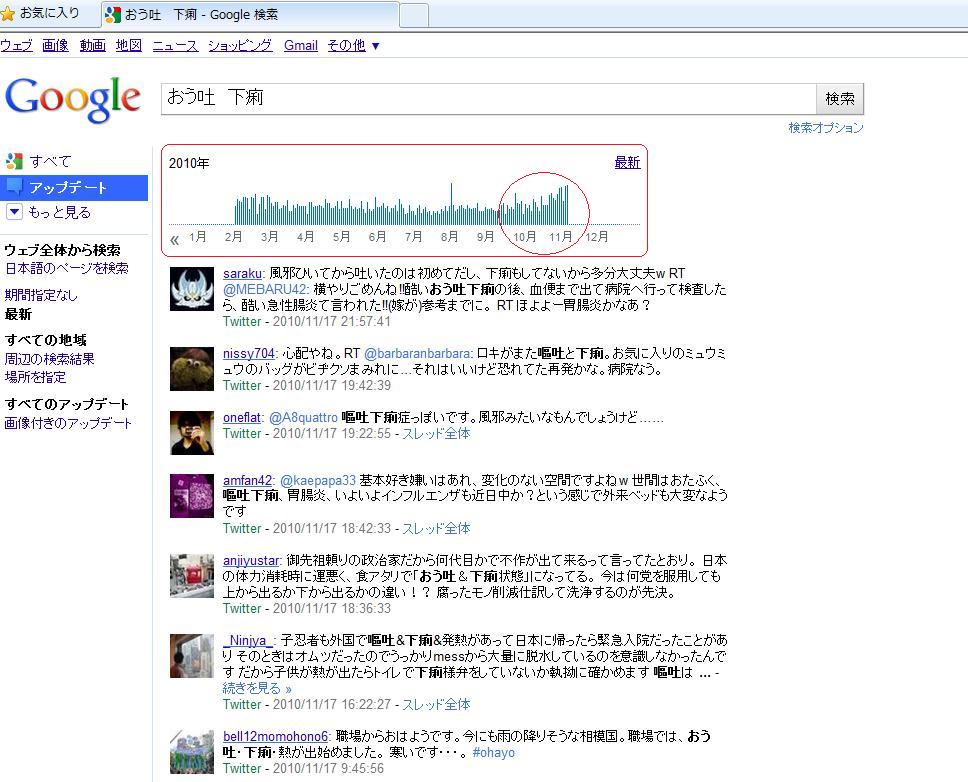Open the 画像 navigation link
968x782 pixels.
pos(56,46)
